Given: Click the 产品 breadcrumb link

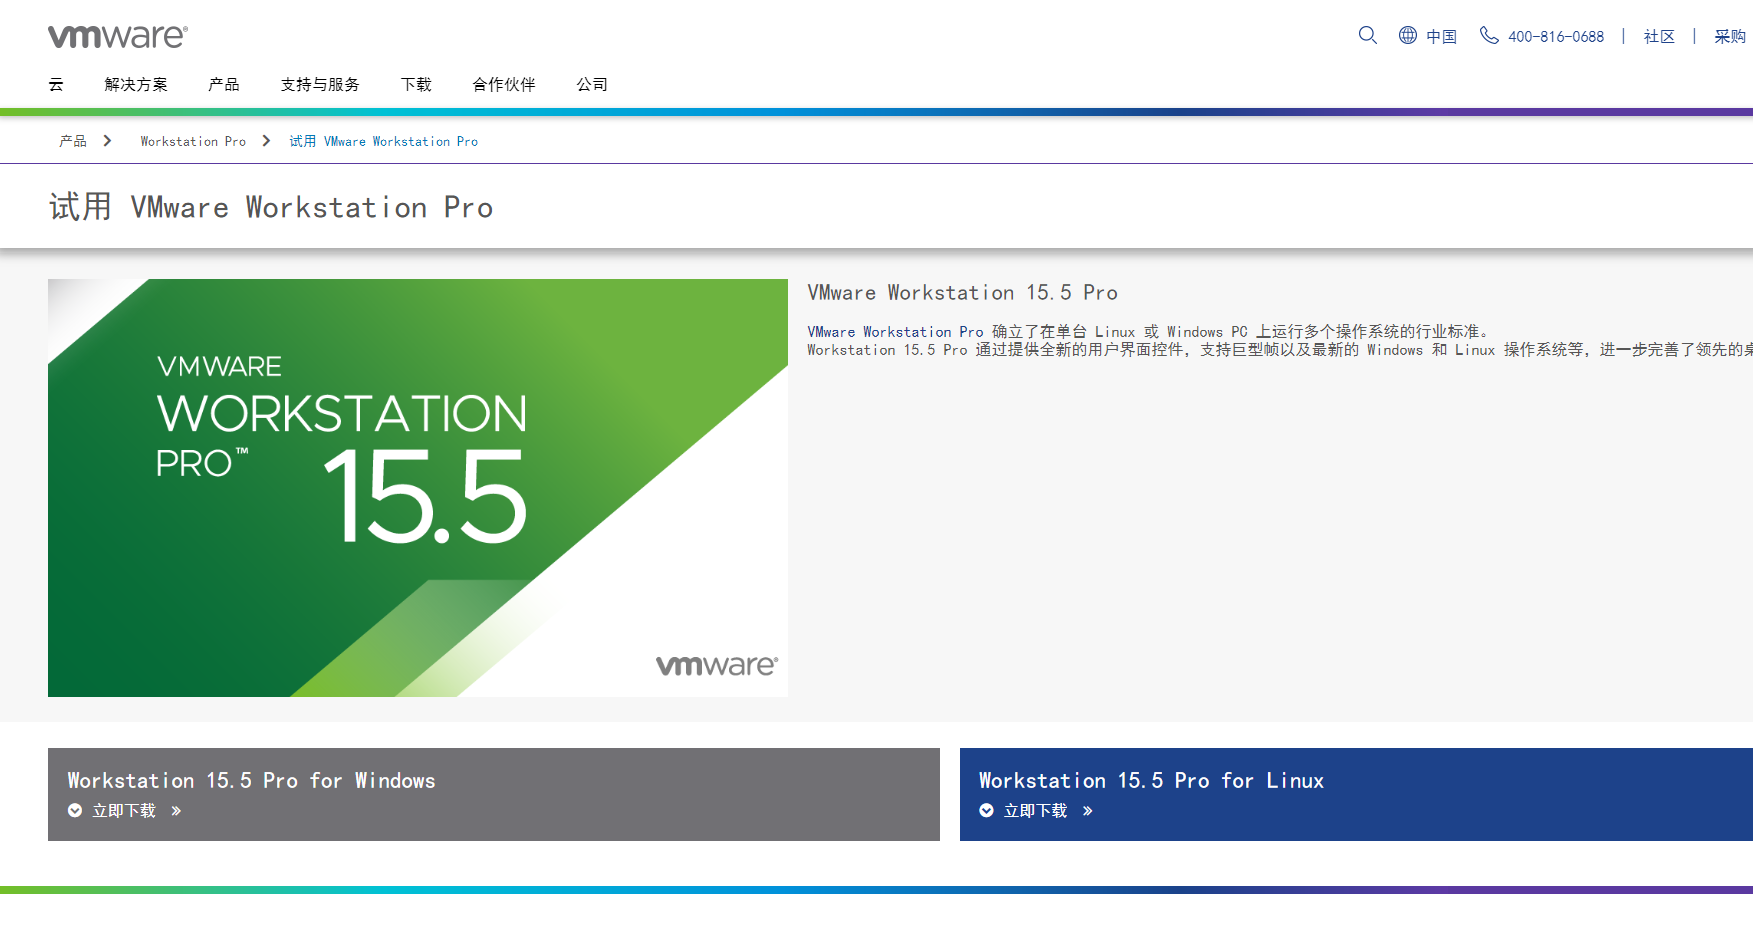Looking at the screenshot, I should (x=73, y=141).
